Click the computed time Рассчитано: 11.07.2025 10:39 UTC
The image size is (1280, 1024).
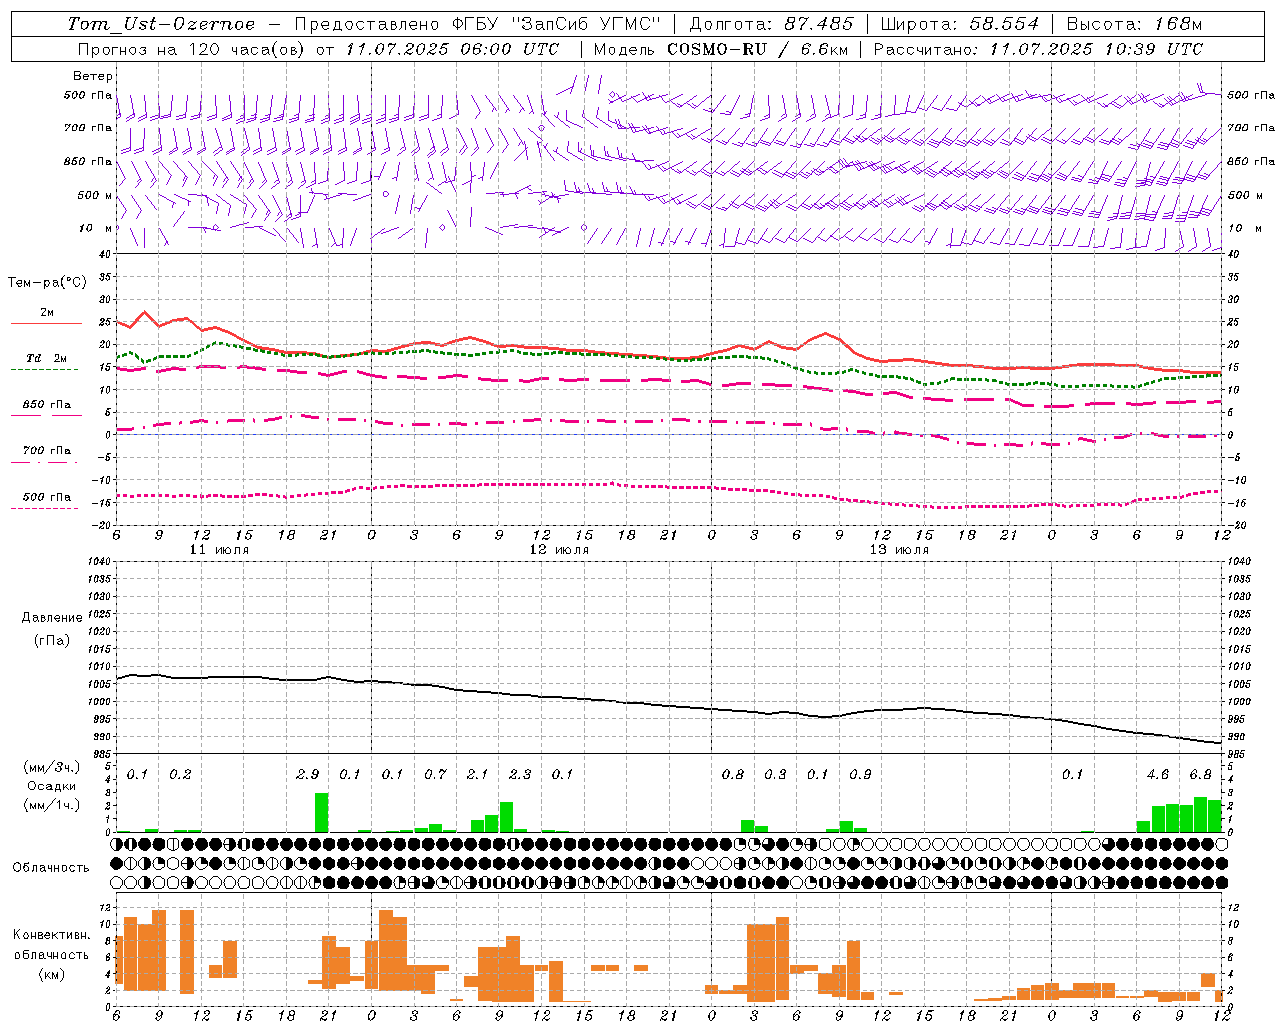click(x=1038, y=49)
